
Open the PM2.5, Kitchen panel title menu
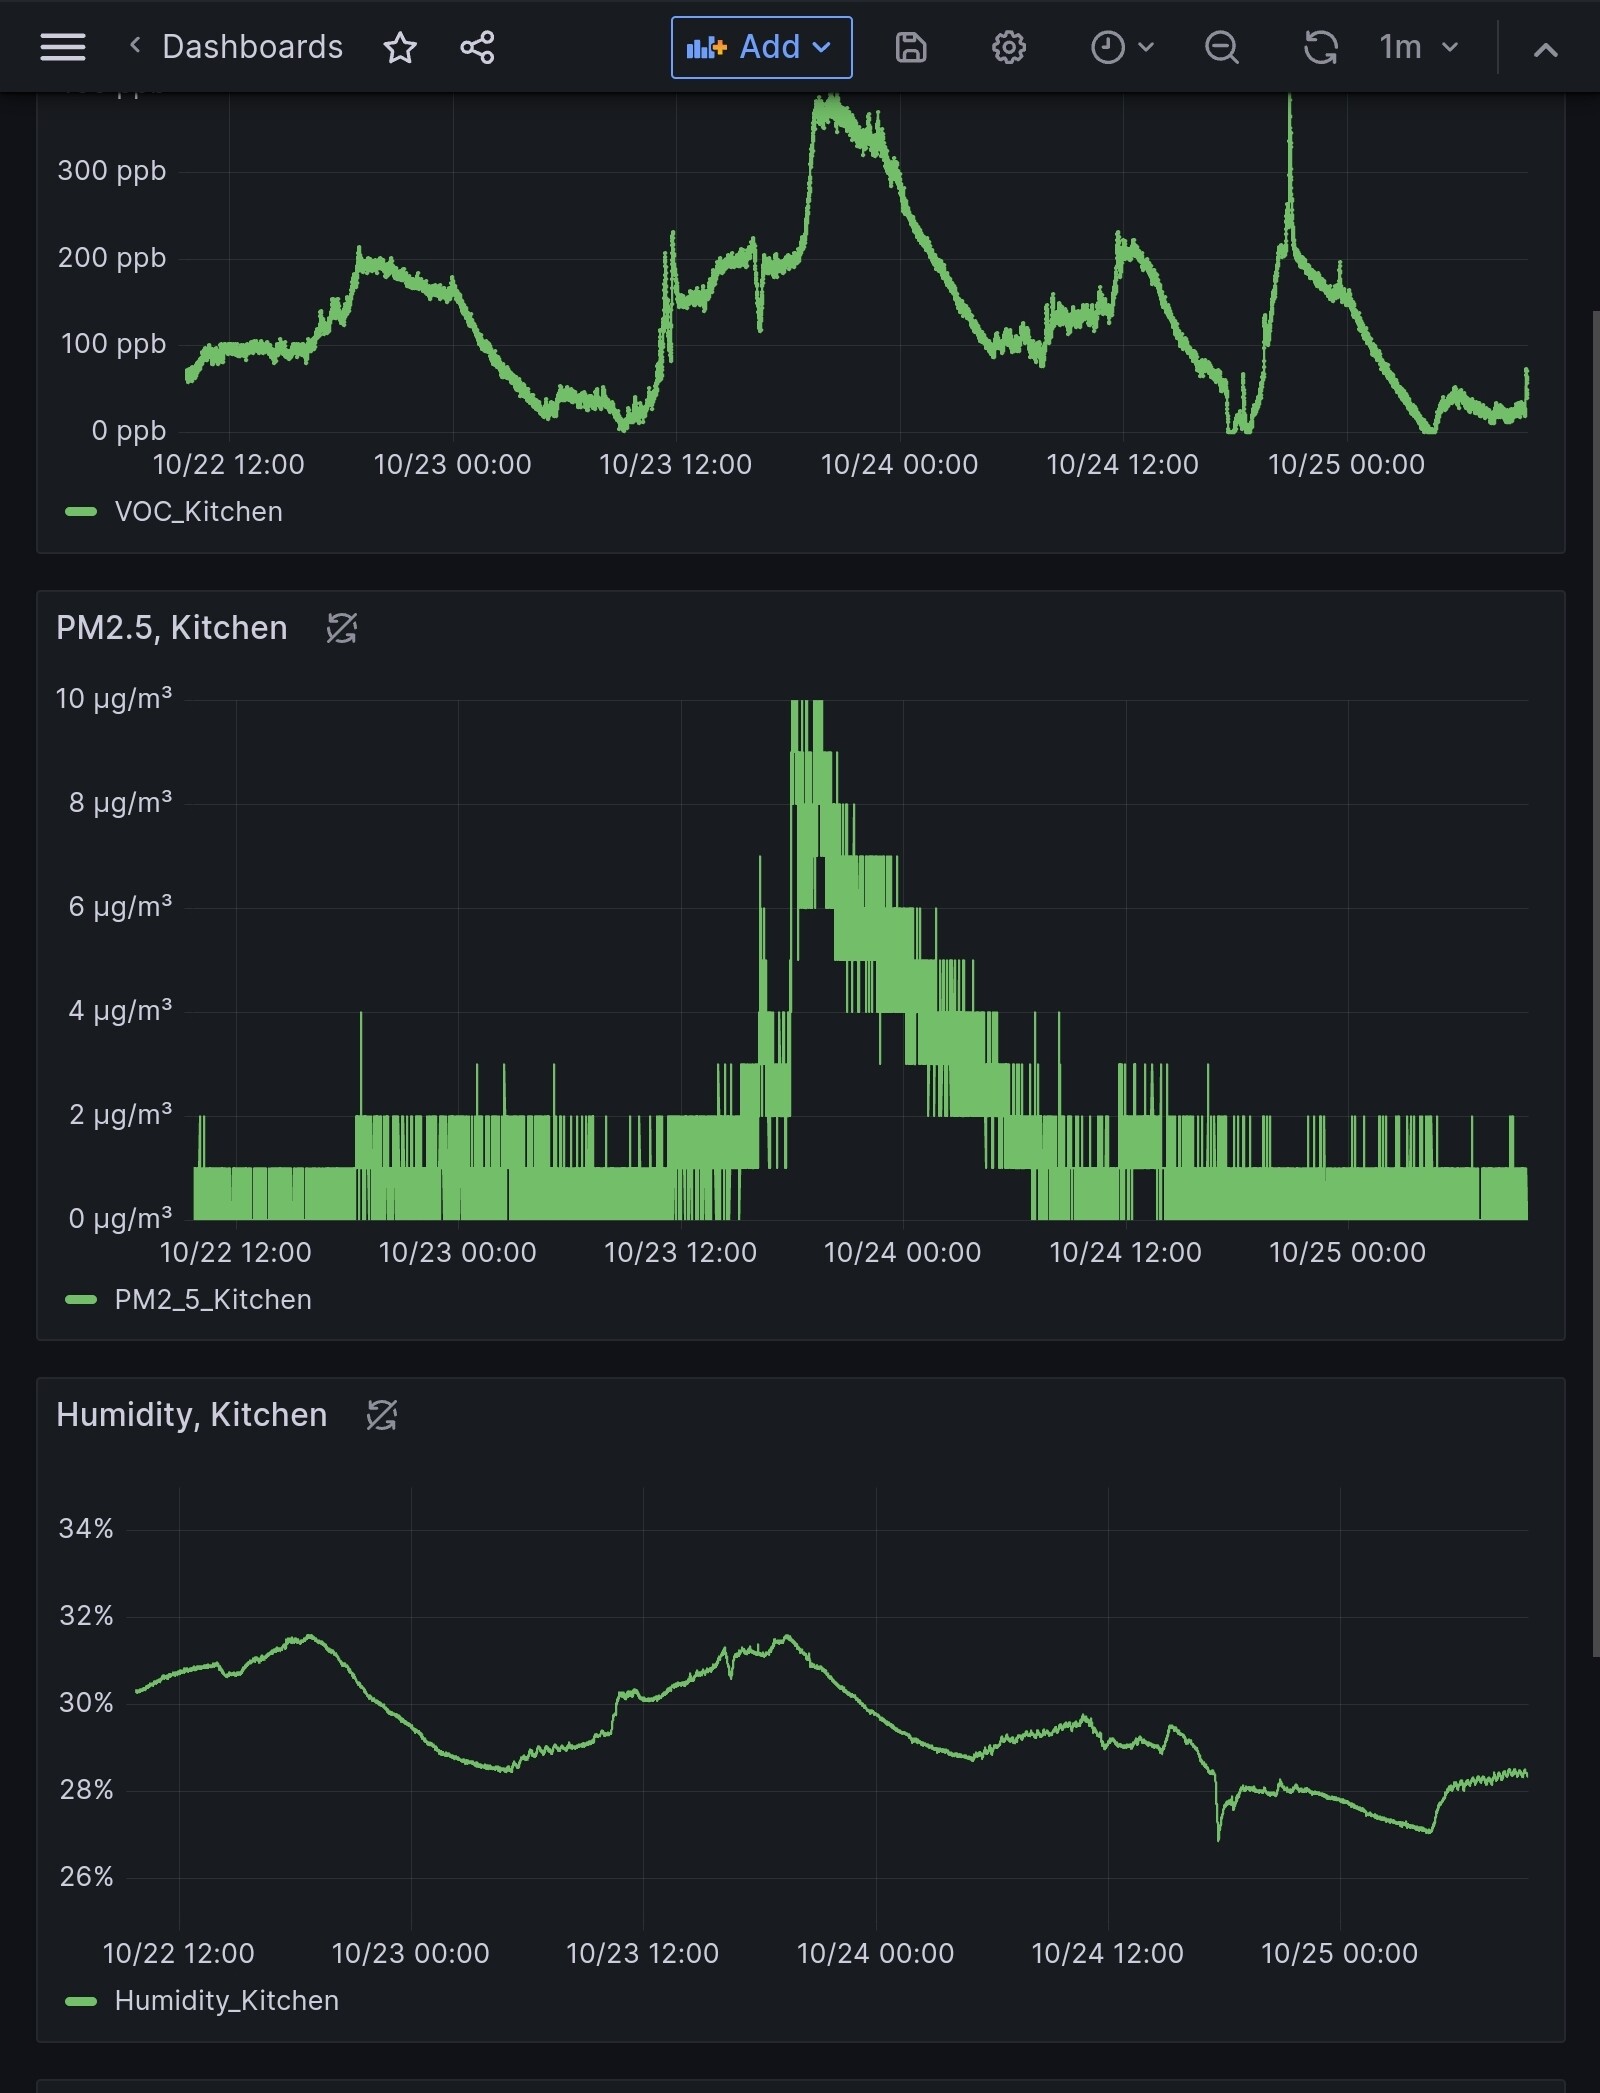(x=172, y=628)
